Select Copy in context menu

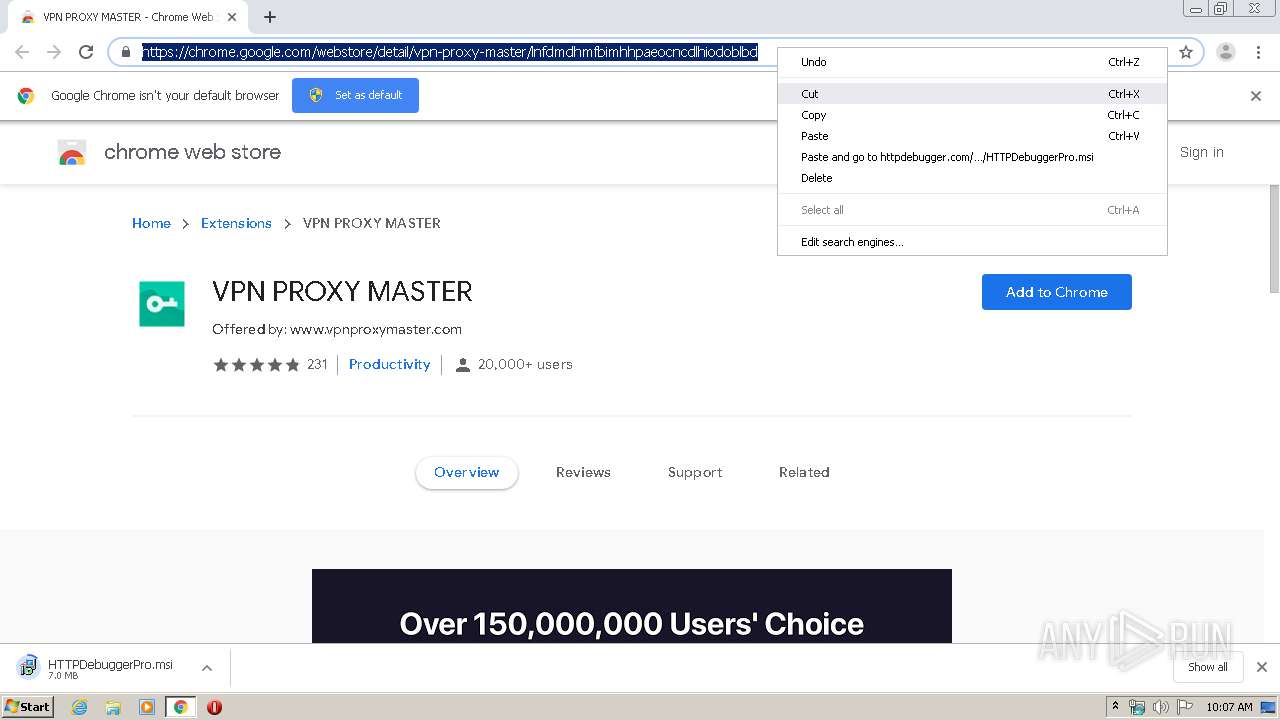pyautogui.click(x=972, y=115)
